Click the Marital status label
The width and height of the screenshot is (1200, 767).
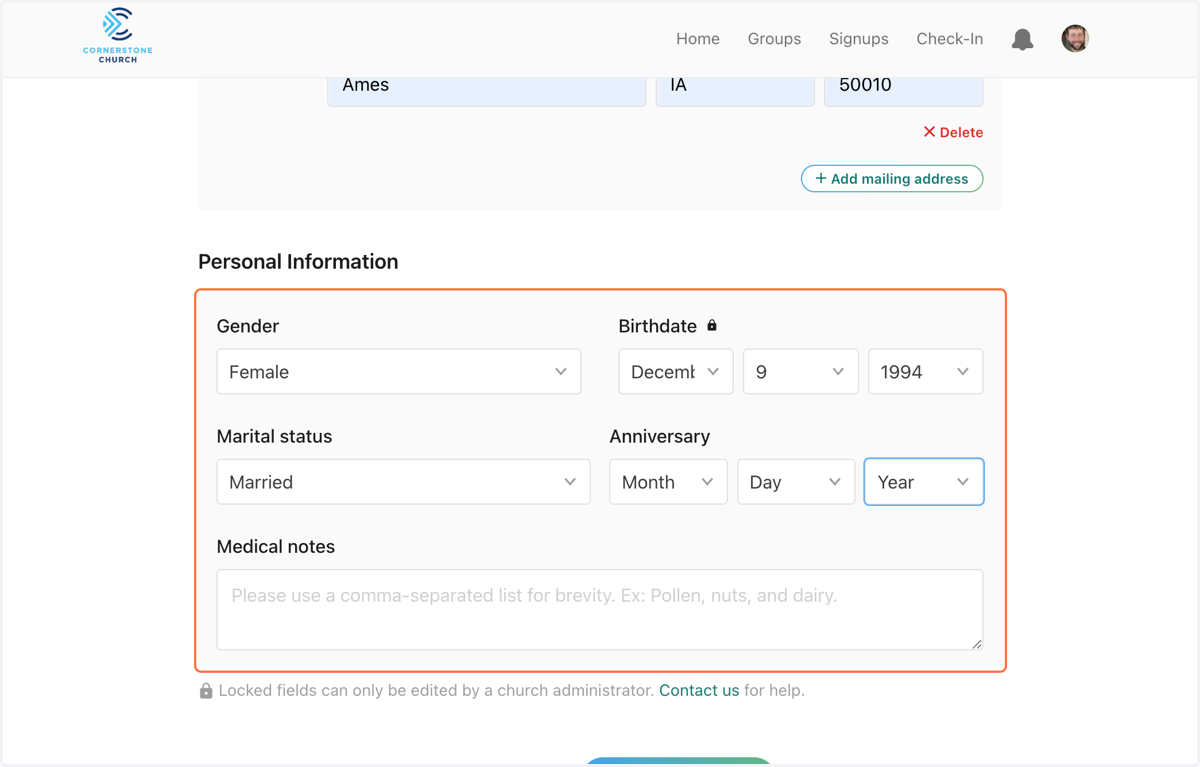click(274, 437)
